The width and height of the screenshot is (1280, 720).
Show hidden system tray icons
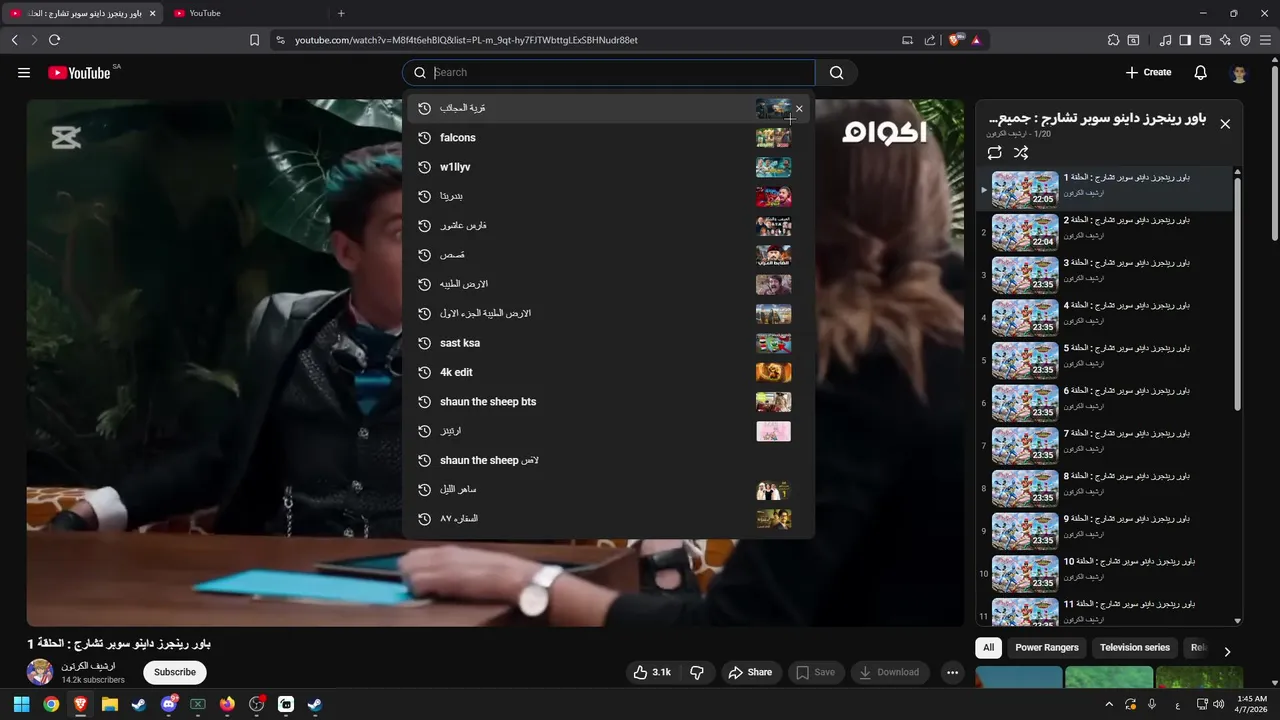click(1109, 704)
